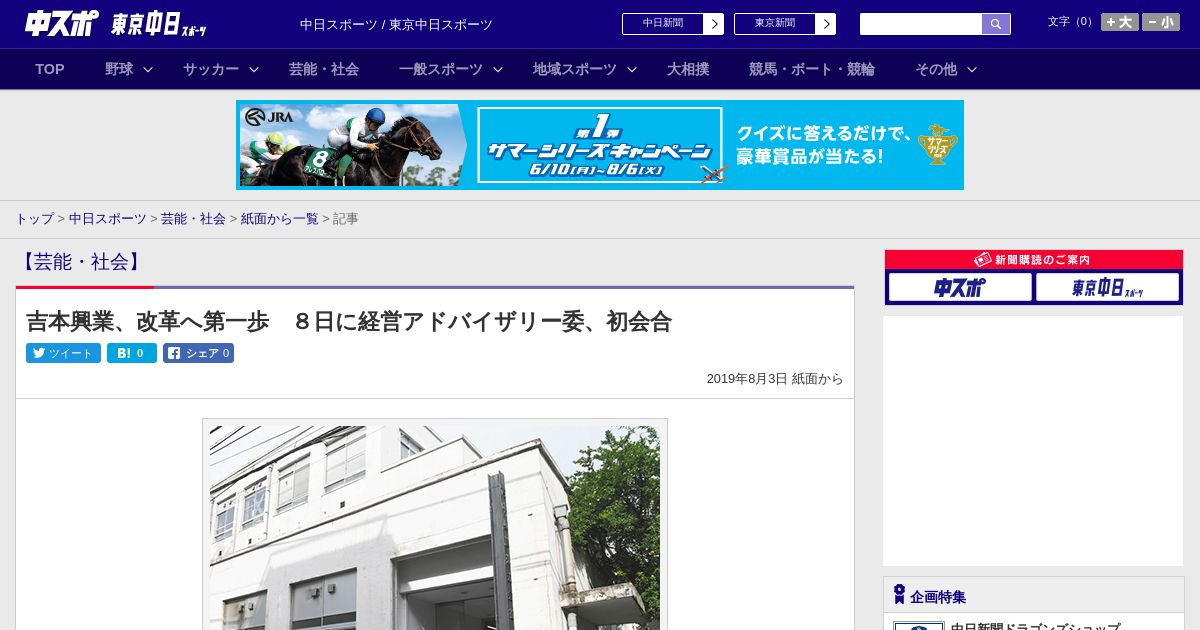Image resolution: width=1200 pixels, height=630 pixels.
Task: Click the Hatena B! bookmark button
Action: [132, 353]
